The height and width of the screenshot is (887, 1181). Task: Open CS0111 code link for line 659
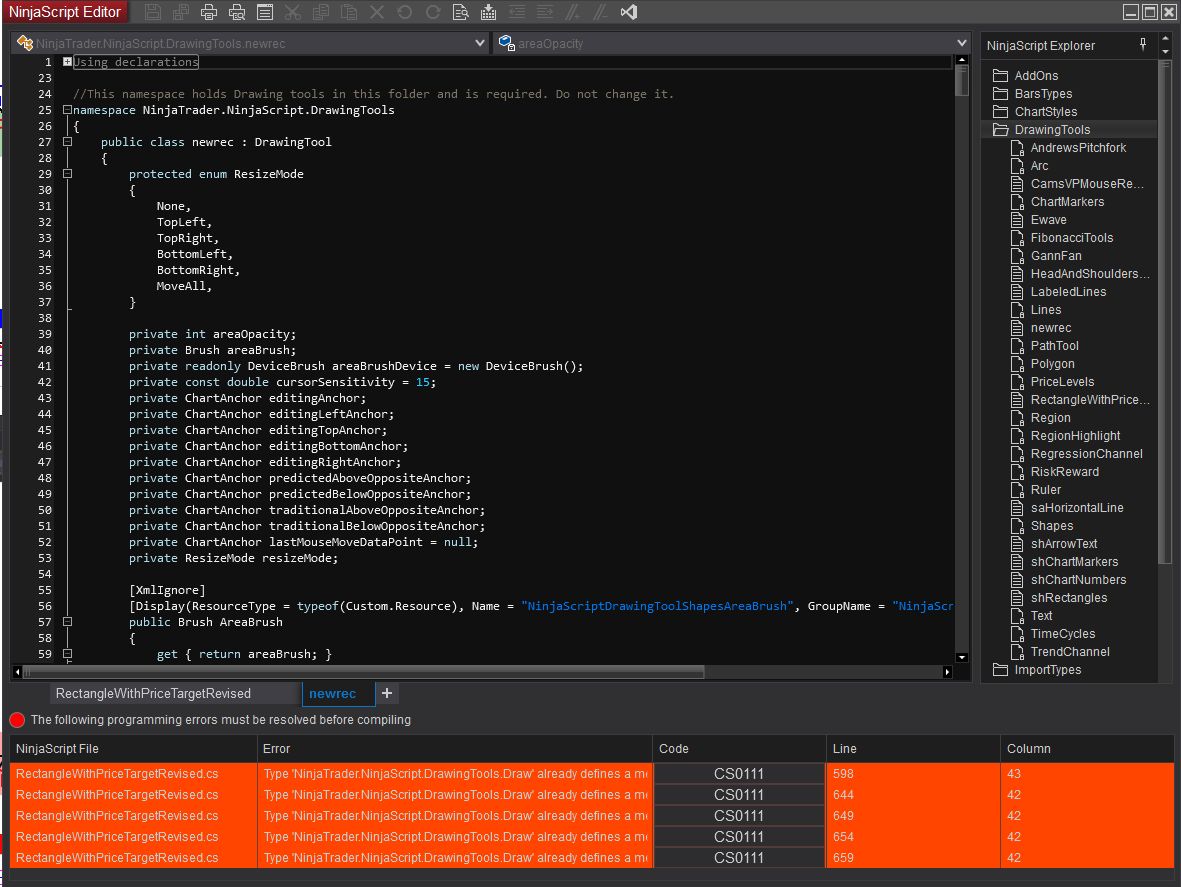coord(739,858)
